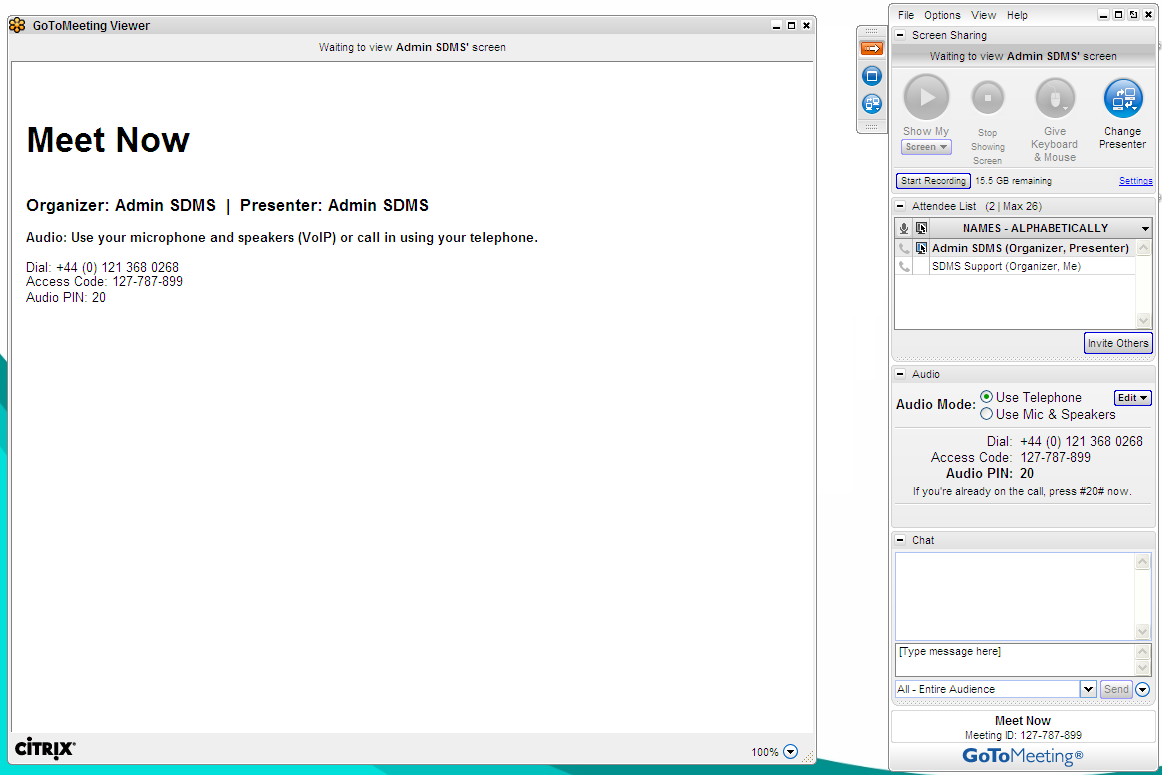Maximize the GoToMeeting Viewer window
Viewport: 1162px width, 775px height.
[791, 25]
